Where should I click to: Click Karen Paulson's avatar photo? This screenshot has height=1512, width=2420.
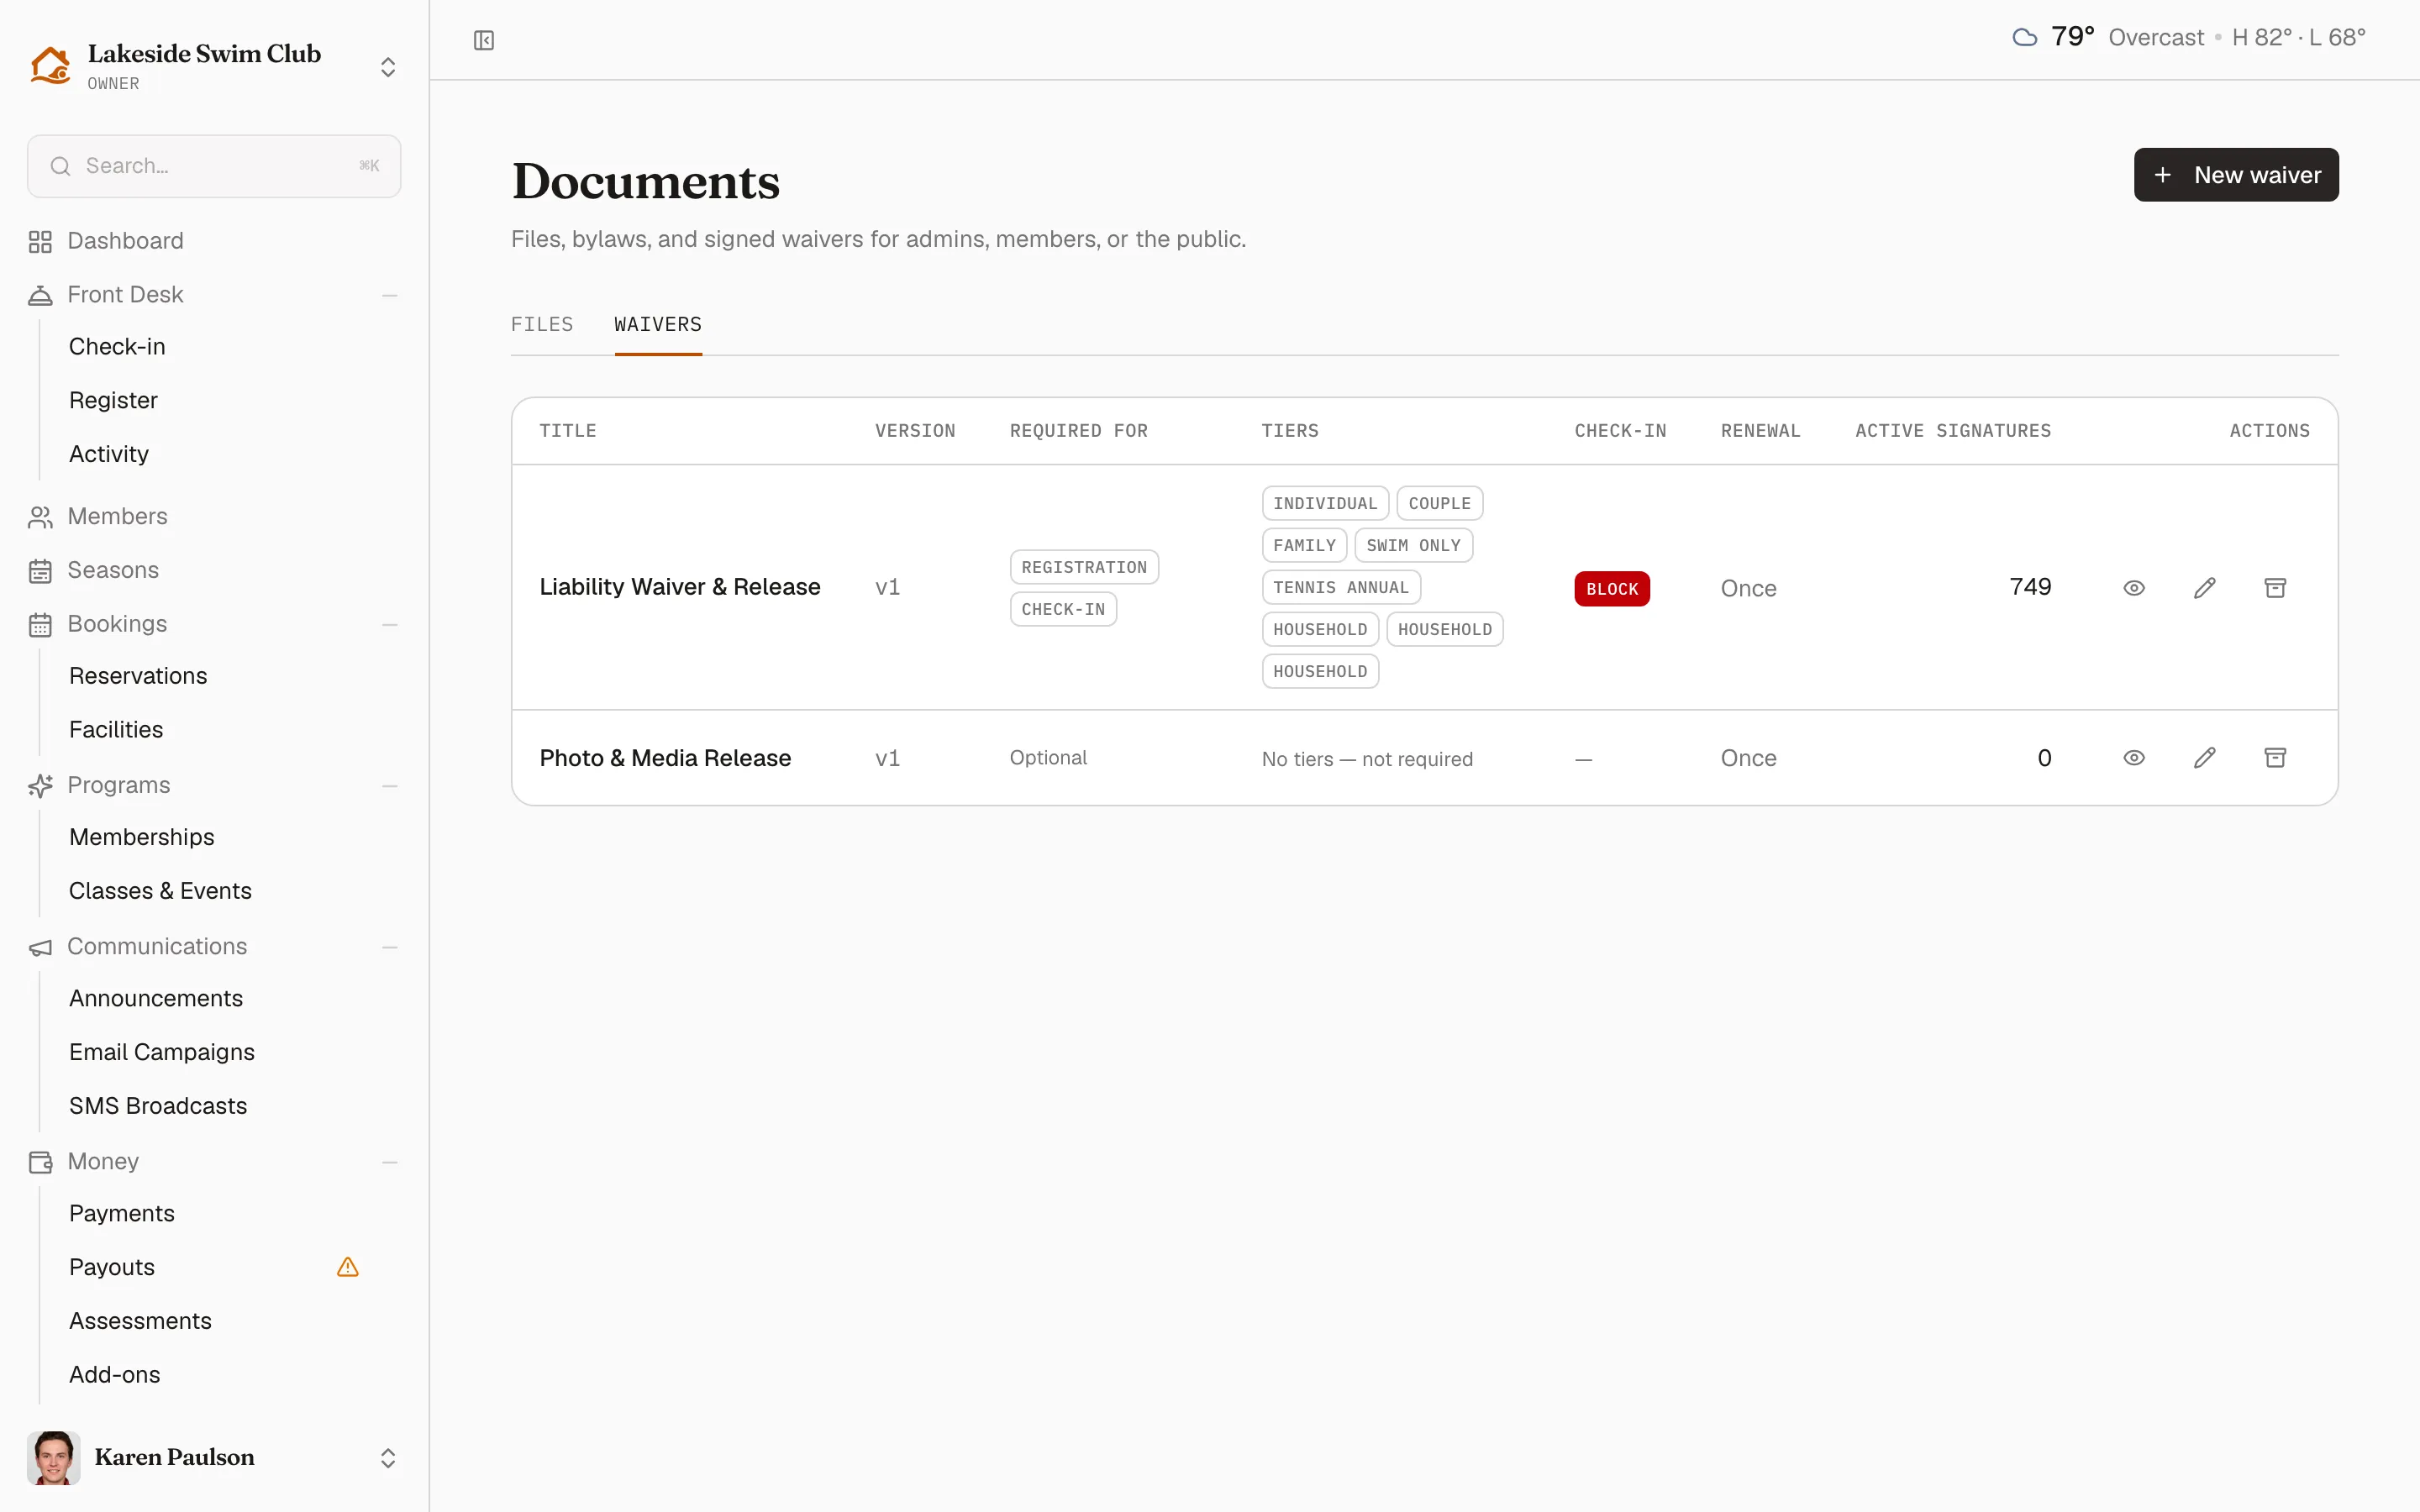(54, 1458)
